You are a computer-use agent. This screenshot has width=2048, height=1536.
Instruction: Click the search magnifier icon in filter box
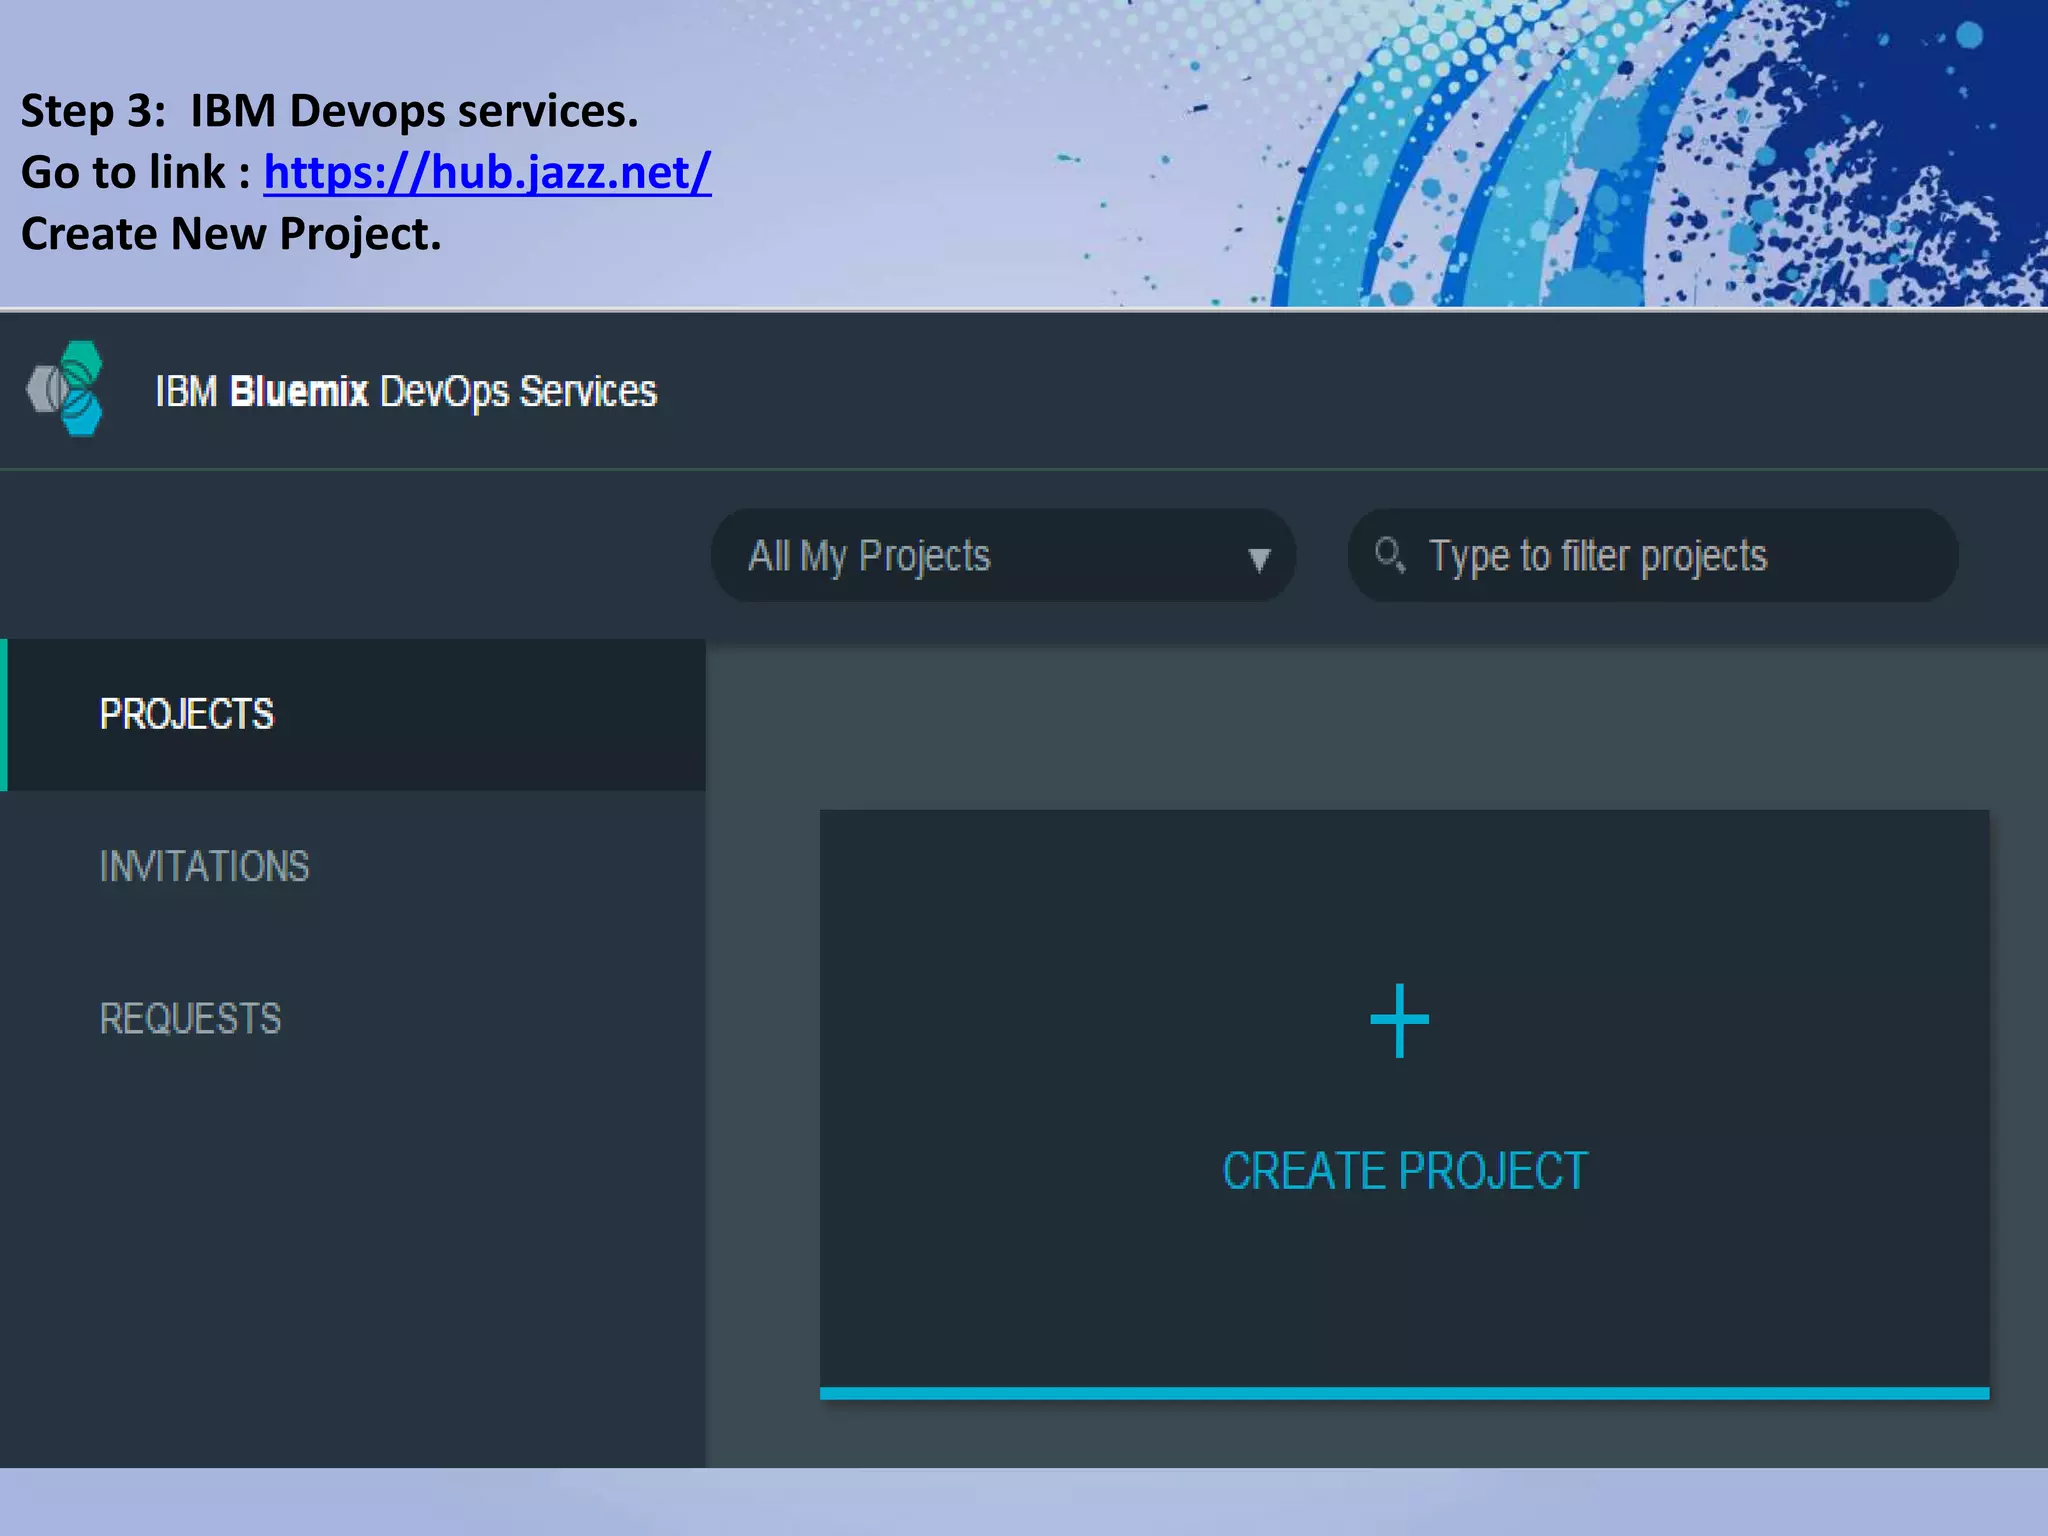(1389, 555)
